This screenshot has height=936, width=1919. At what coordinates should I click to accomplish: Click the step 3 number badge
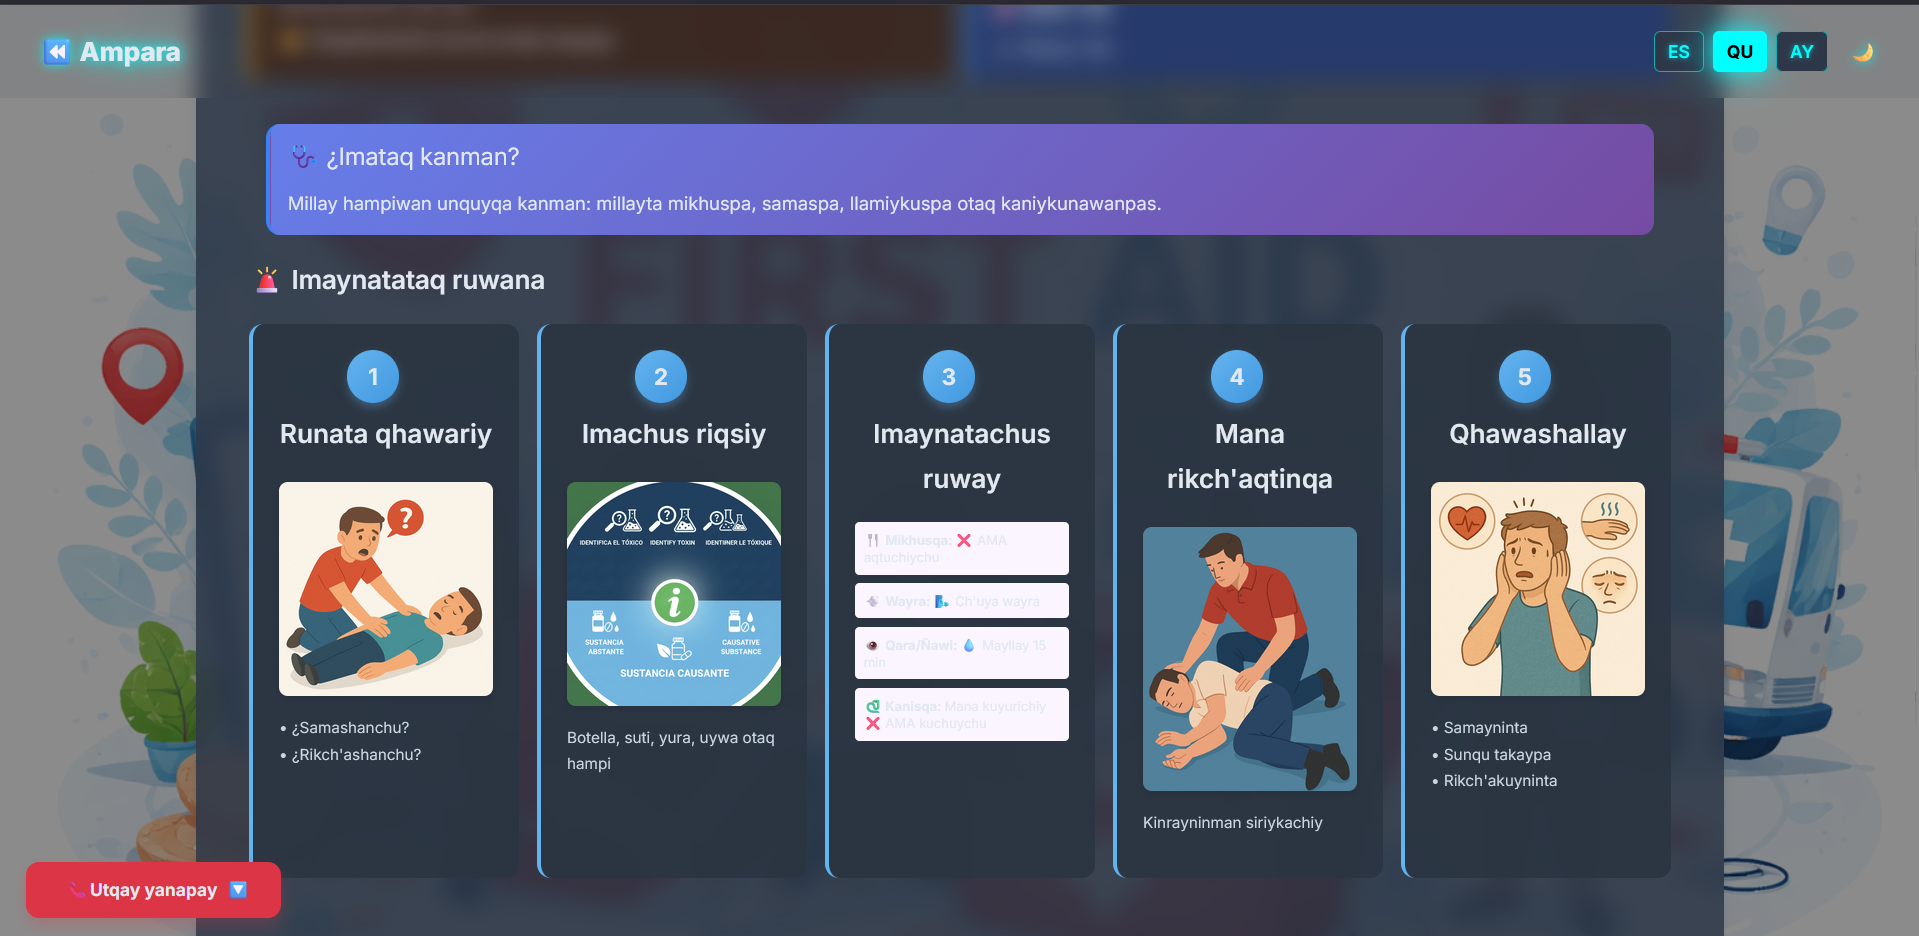949,377
